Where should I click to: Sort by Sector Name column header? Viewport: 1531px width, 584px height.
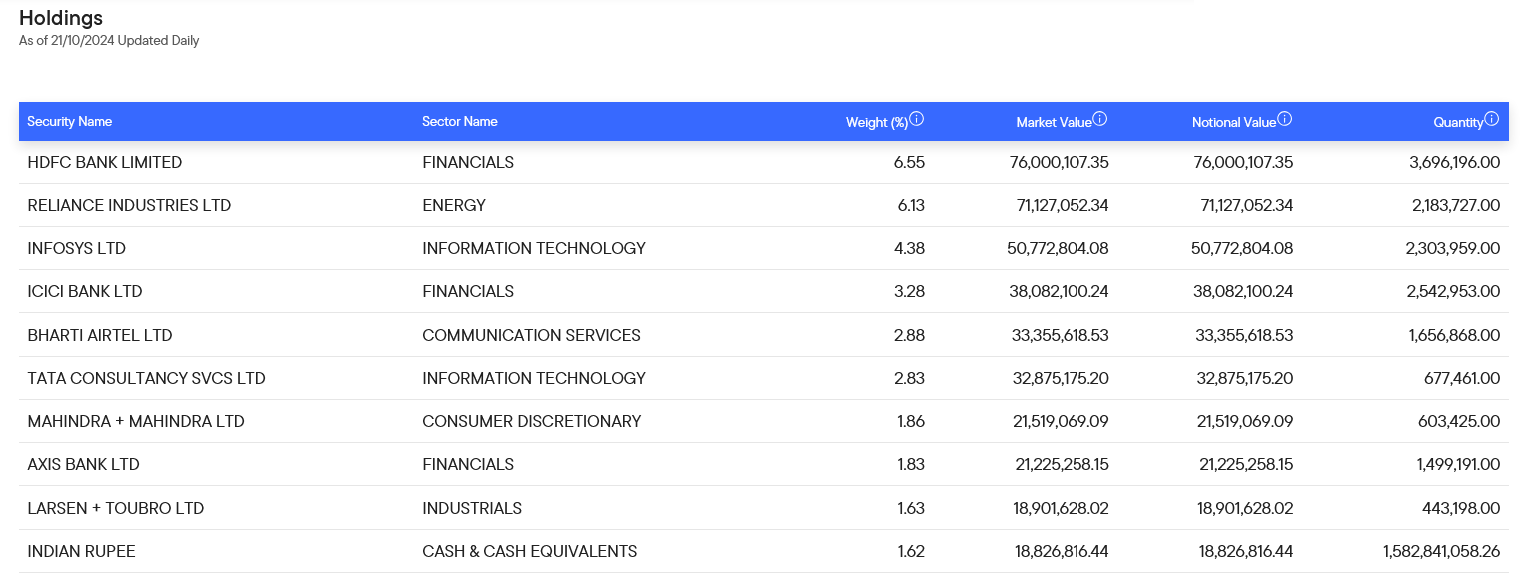click(459, 122)
